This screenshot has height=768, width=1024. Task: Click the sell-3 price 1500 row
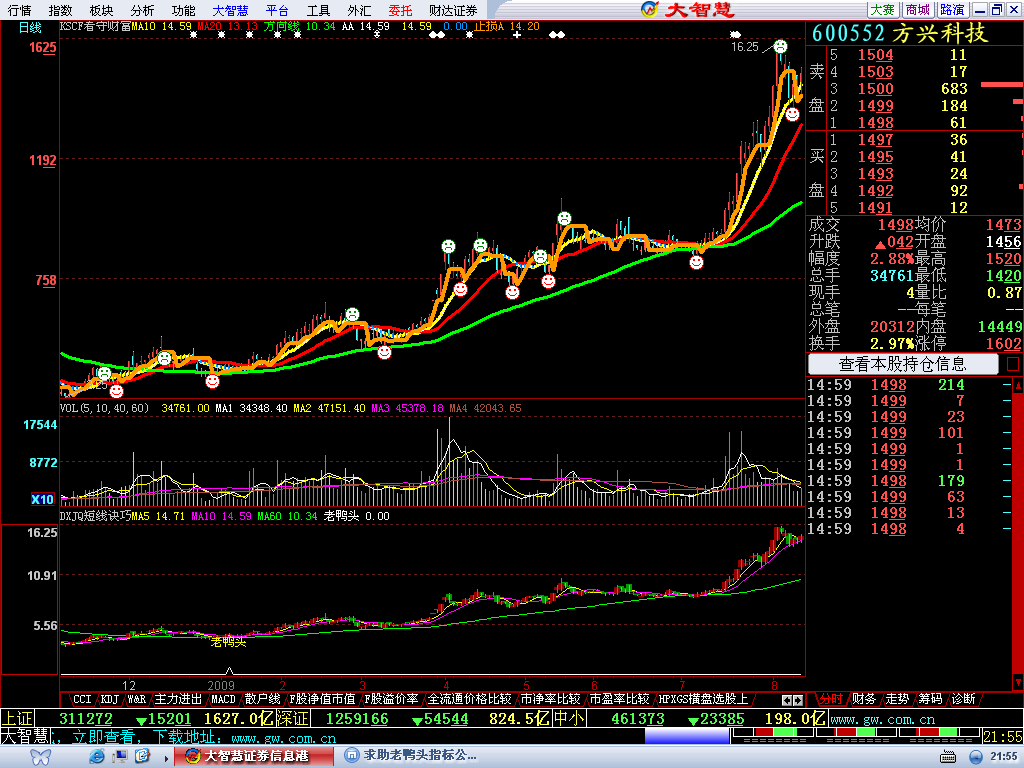pos(914,89)
